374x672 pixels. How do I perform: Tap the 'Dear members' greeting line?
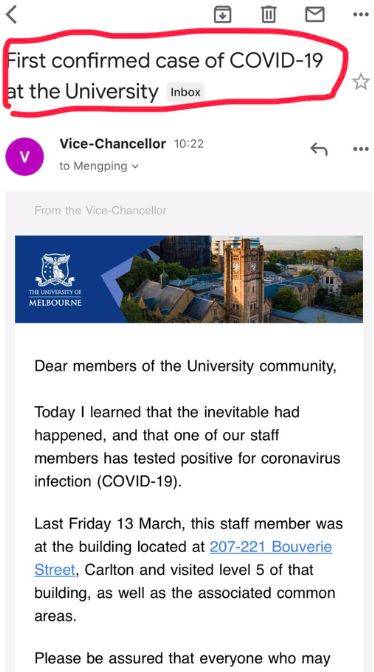pyautogui.click(x=185, y=367)
